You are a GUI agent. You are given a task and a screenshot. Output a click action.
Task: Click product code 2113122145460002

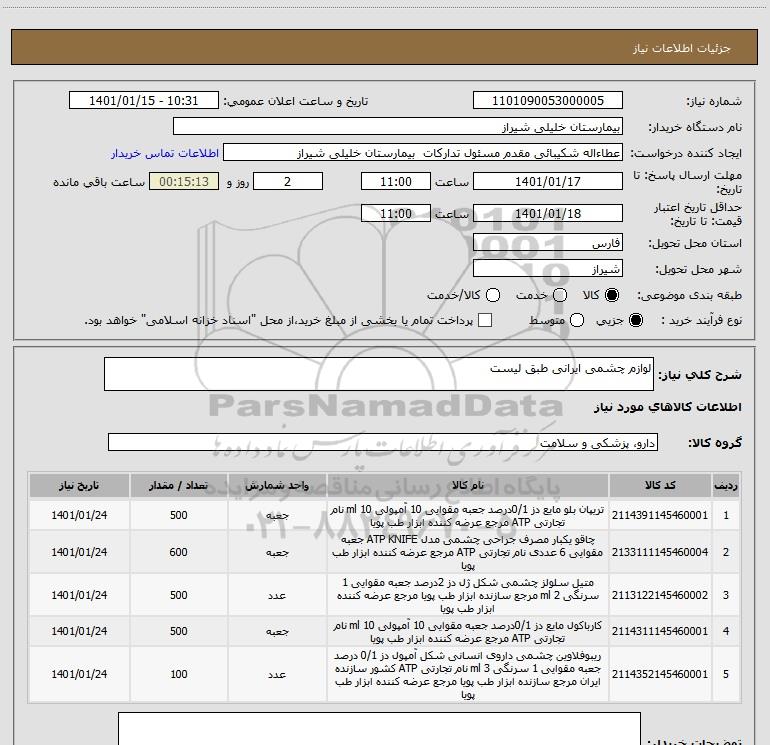pos(660,595)
